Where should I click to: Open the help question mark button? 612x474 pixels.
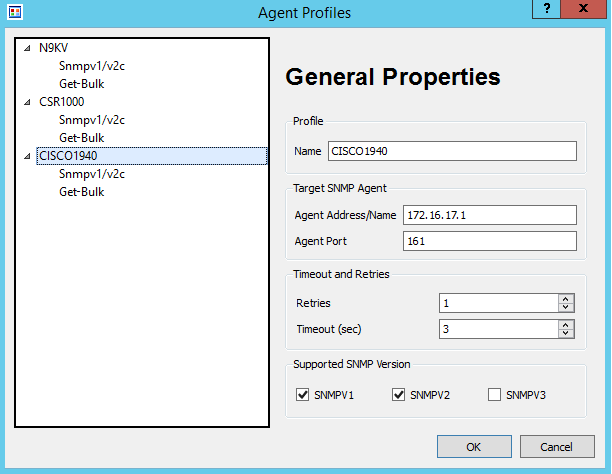[546, 9]
